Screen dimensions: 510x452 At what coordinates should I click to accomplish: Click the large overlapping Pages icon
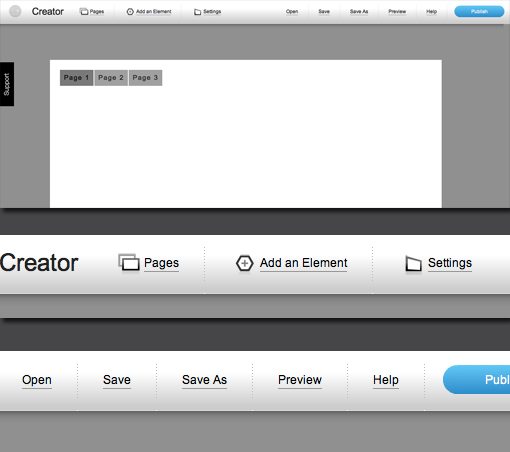(129, 262)
